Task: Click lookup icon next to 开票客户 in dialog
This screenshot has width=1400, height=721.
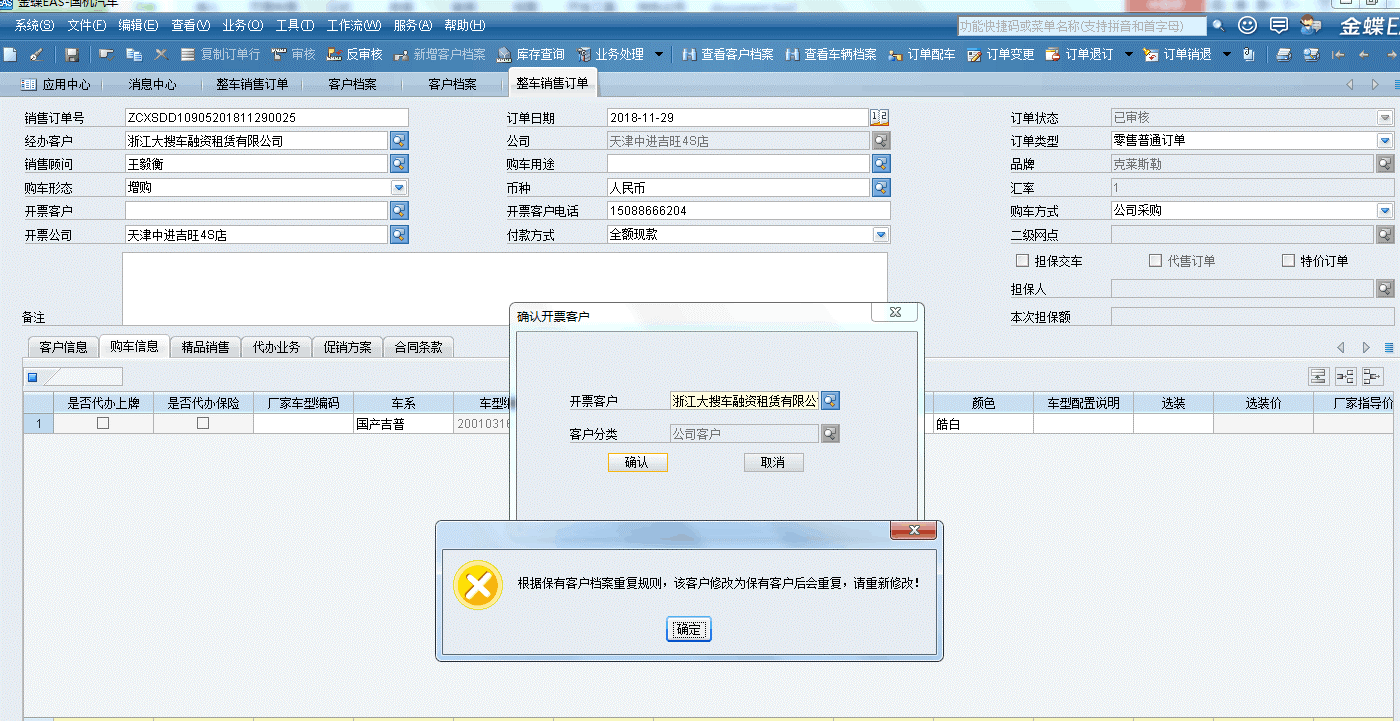Action: pos(830,401)
